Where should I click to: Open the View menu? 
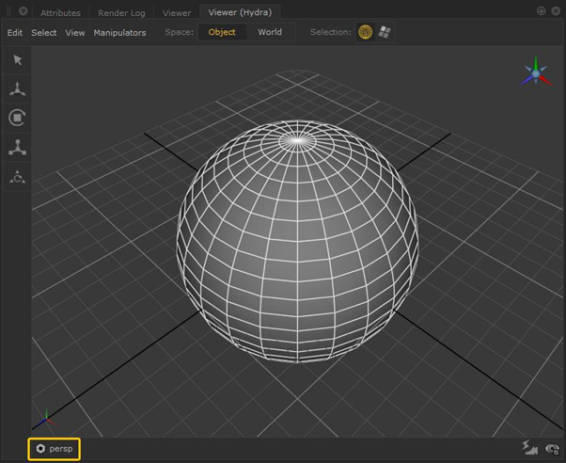[x=75, y=33]
